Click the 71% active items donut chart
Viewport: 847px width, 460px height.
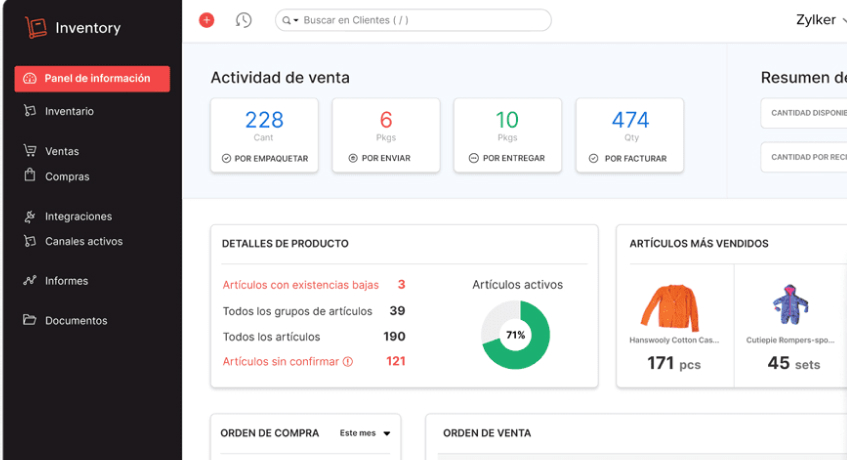515,335
